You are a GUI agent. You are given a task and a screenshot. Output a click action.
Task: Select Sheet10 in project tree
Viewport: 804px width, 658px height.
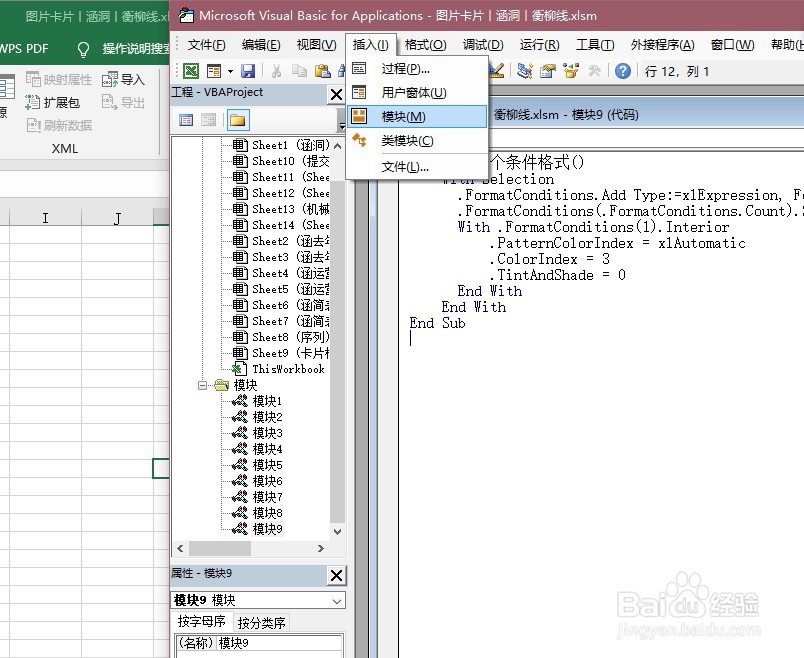281,161
